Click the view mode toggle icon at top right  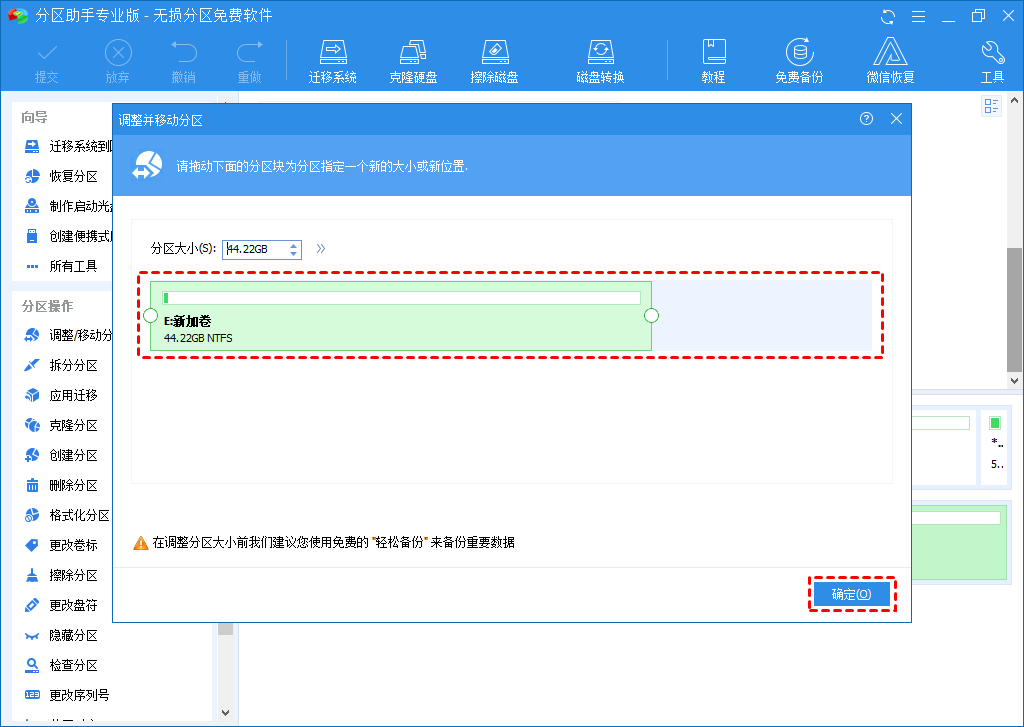point(991,106)
